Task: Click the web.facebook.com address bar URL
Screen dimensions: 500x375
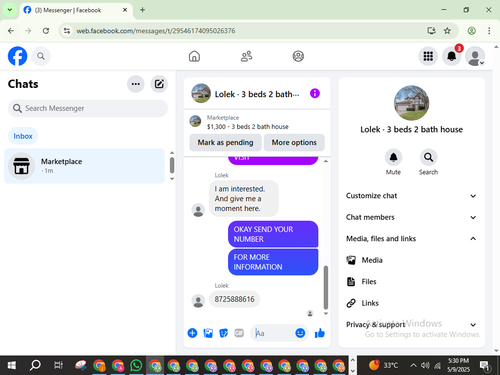Action: click(x=156, y=31)
